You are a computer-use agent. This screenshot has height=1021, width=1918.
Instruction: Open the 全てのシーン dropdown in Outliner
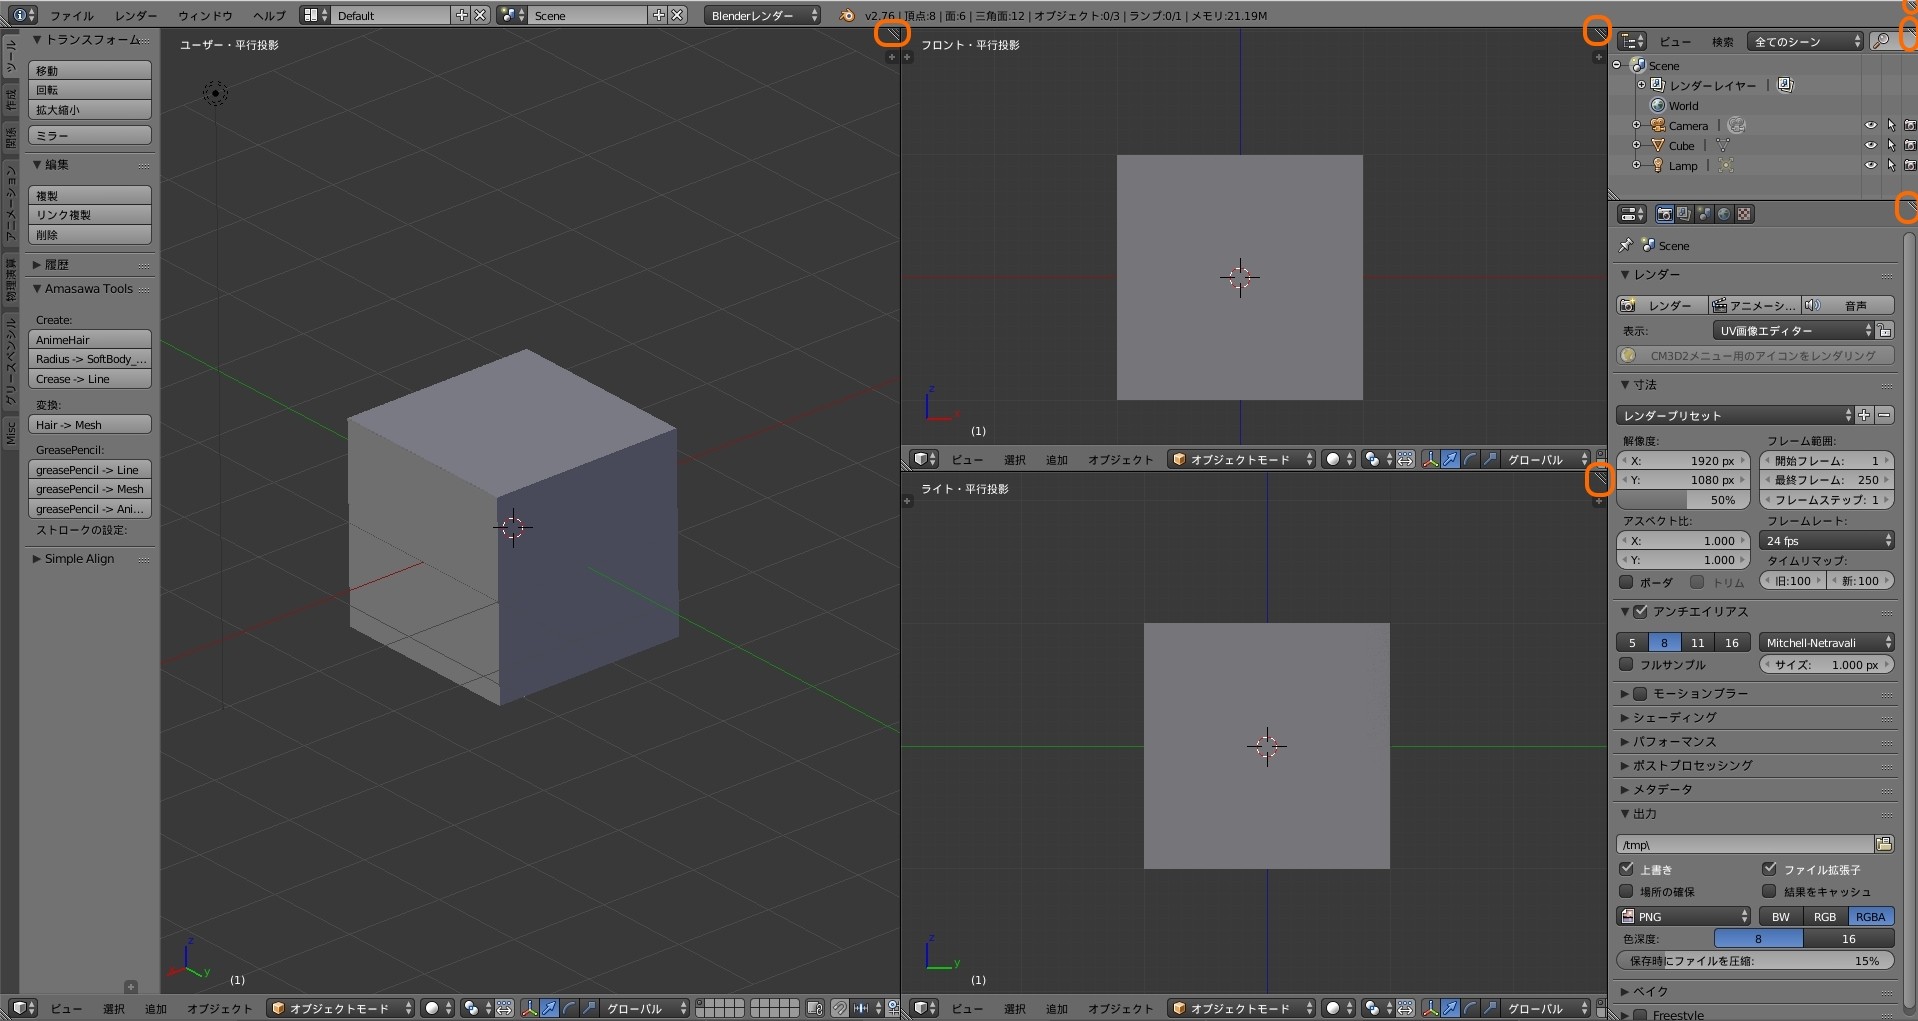[1806, 41]
